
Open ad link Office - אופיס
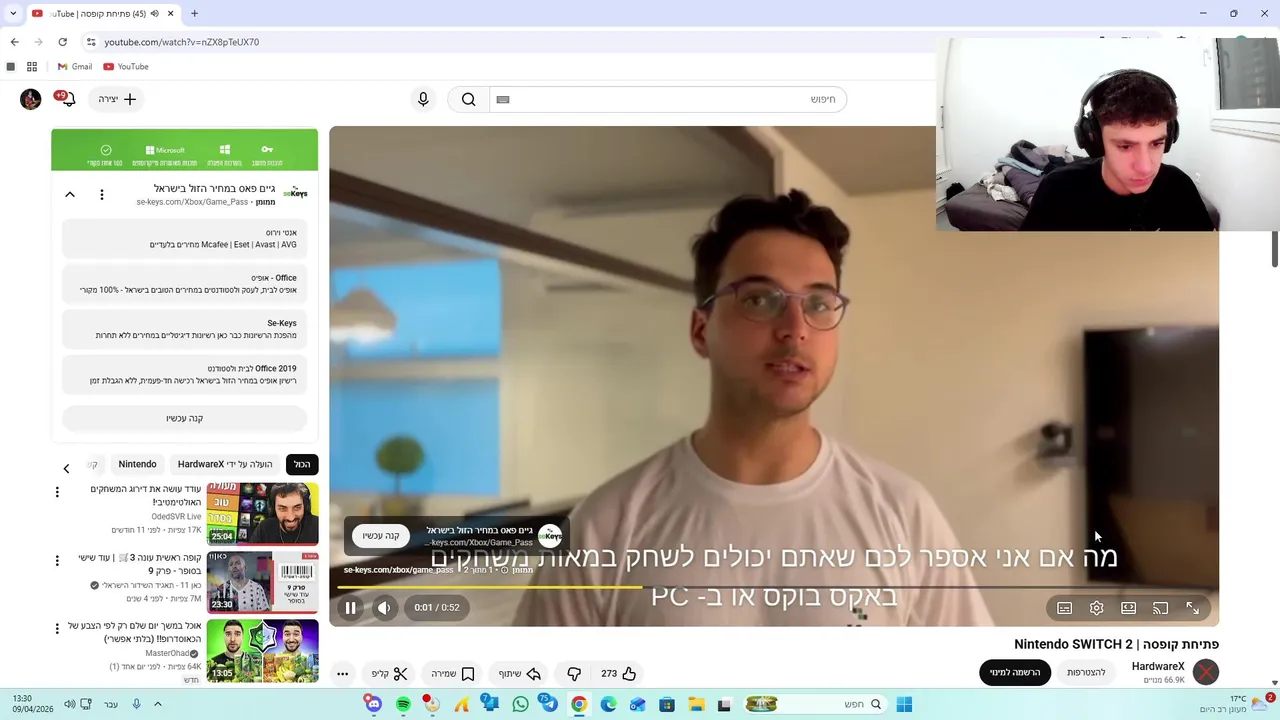click(184, 283)
